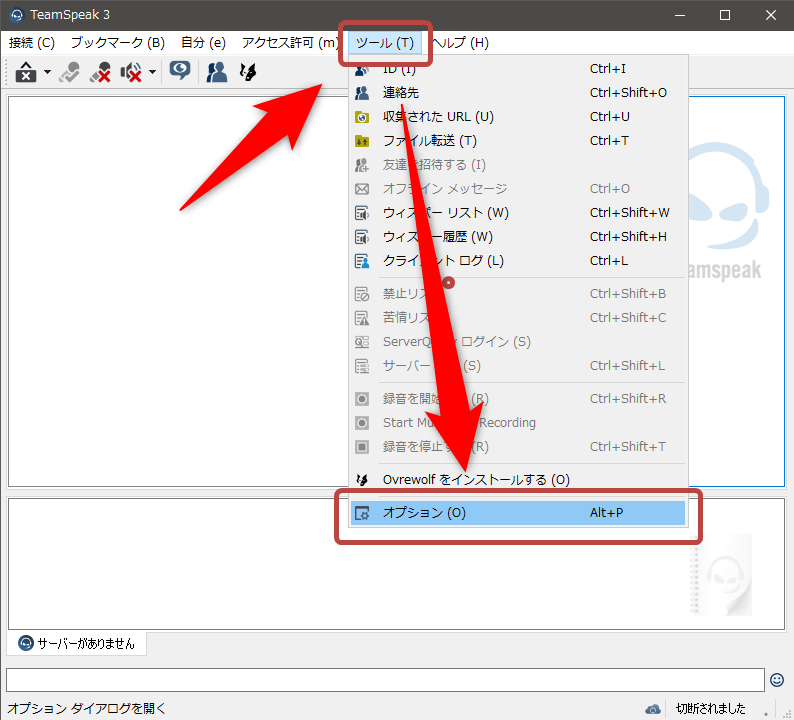794x720 pixels.
Task: Open the contacts toolbar icon
Action: (x=217, y=72)
